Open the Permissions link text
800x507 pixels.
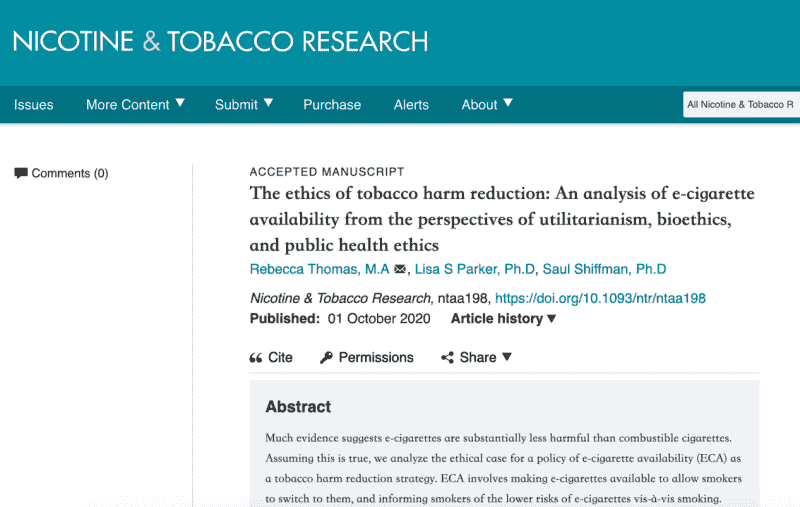(x=376, y=358)
